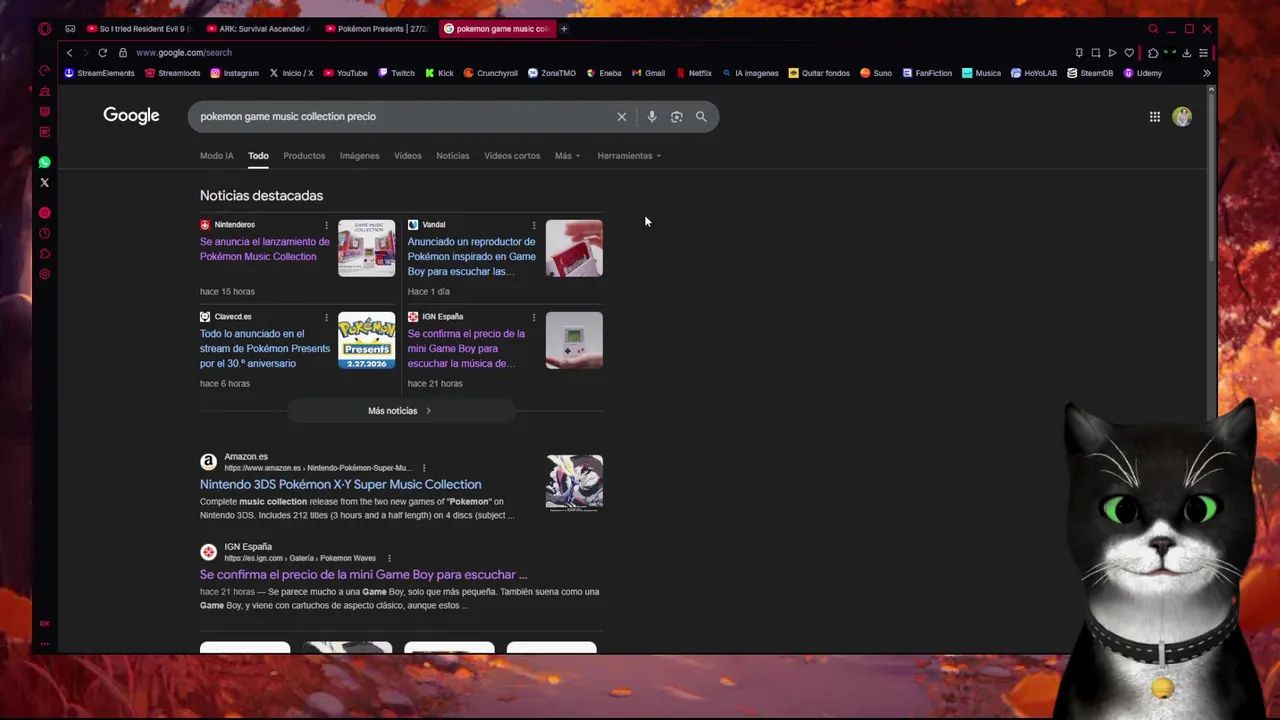Open the Opera GX main menu logo
This screenshot has height=720, width=1280.
[44, 29]
